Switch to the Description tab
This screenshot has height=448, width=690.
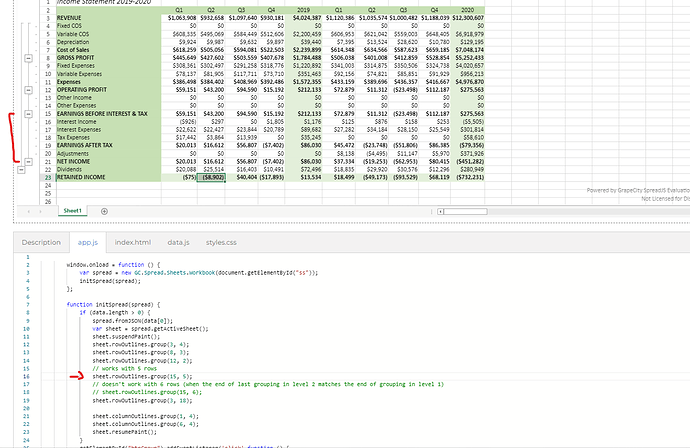[41, 242]
